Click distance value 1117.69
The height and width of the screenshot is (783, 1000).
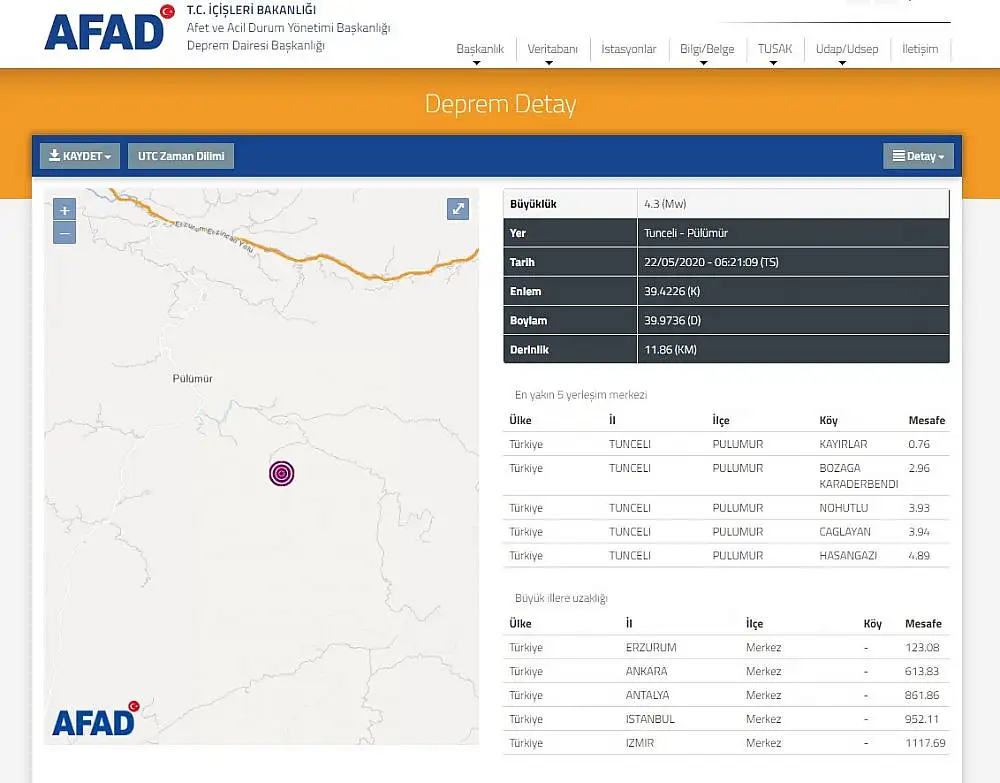[925, 743]
